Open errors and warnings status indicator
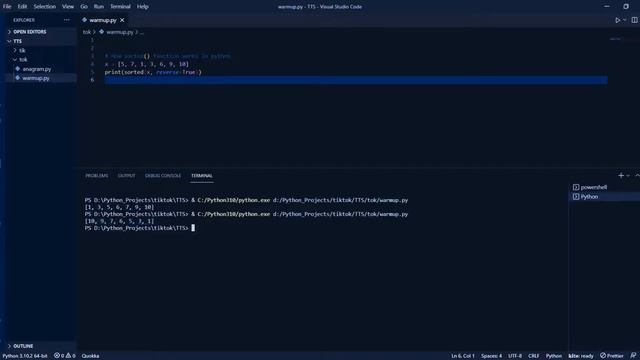The width and height of the screenshot is (640, 360). click(64, 356)
